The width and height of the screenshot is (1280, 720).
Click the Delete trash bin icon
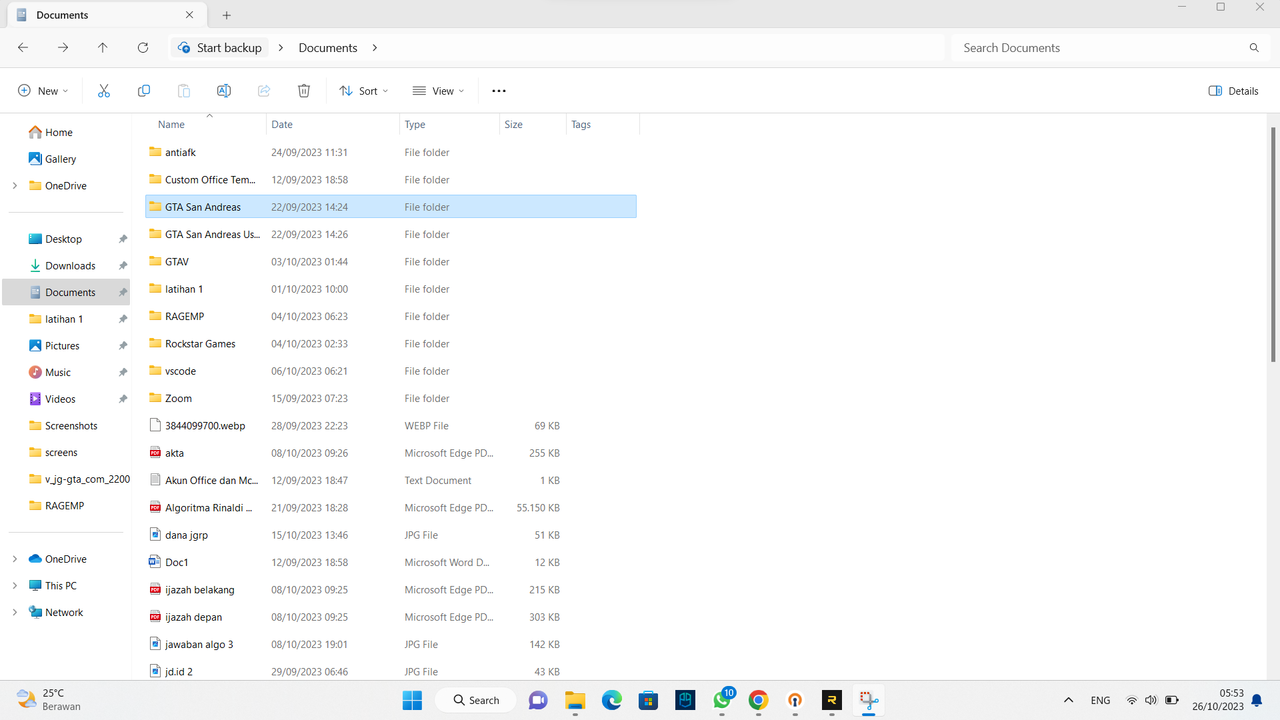(x=304, y=91)
